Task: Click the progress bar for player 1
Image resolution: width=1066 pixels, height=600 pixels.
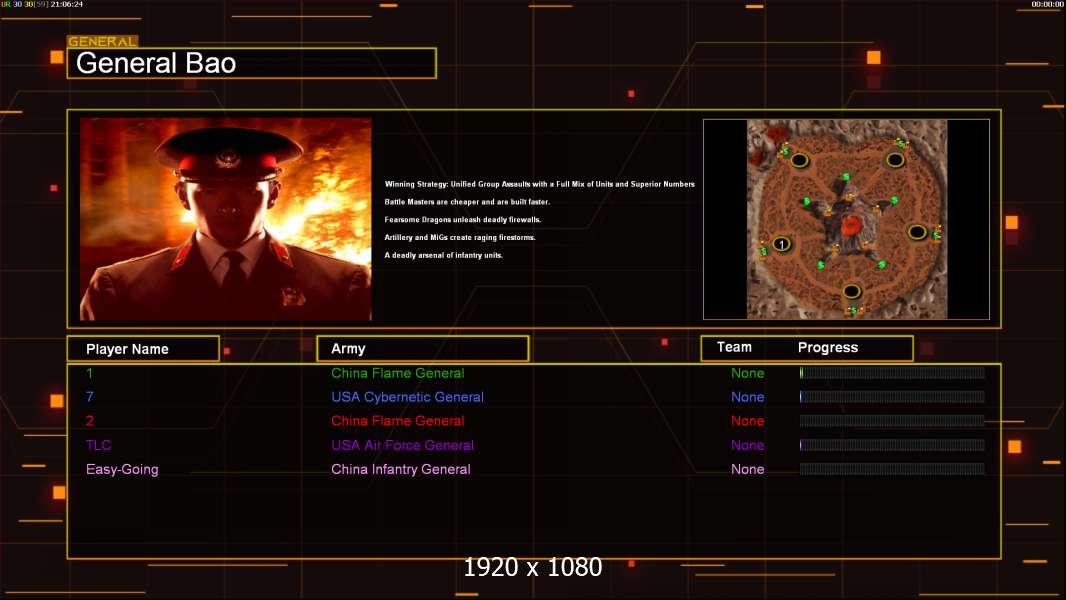Action: tap(892, 372)
